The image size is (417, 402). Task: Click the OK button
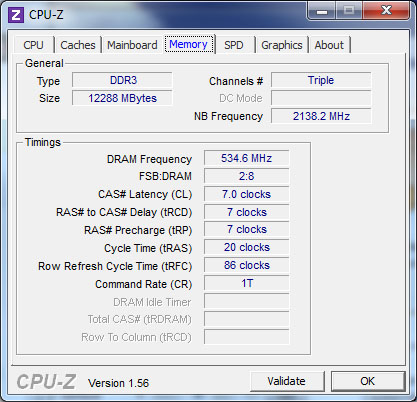click(x=368, y=381)
